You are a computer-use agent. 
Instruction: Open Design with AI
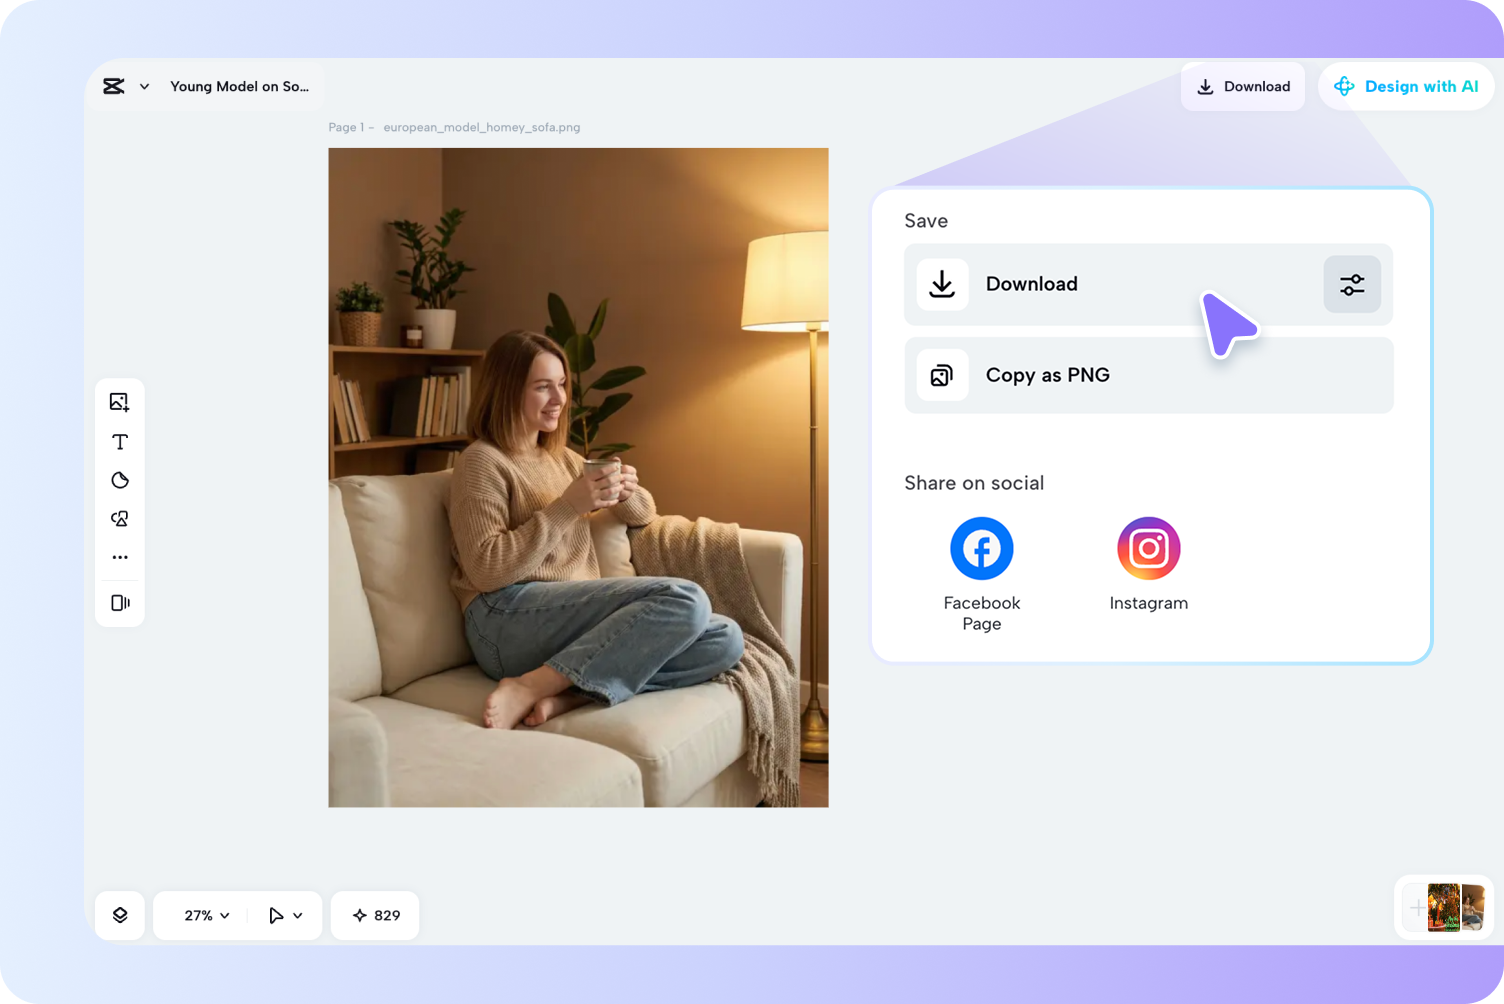coord(1406,87)
